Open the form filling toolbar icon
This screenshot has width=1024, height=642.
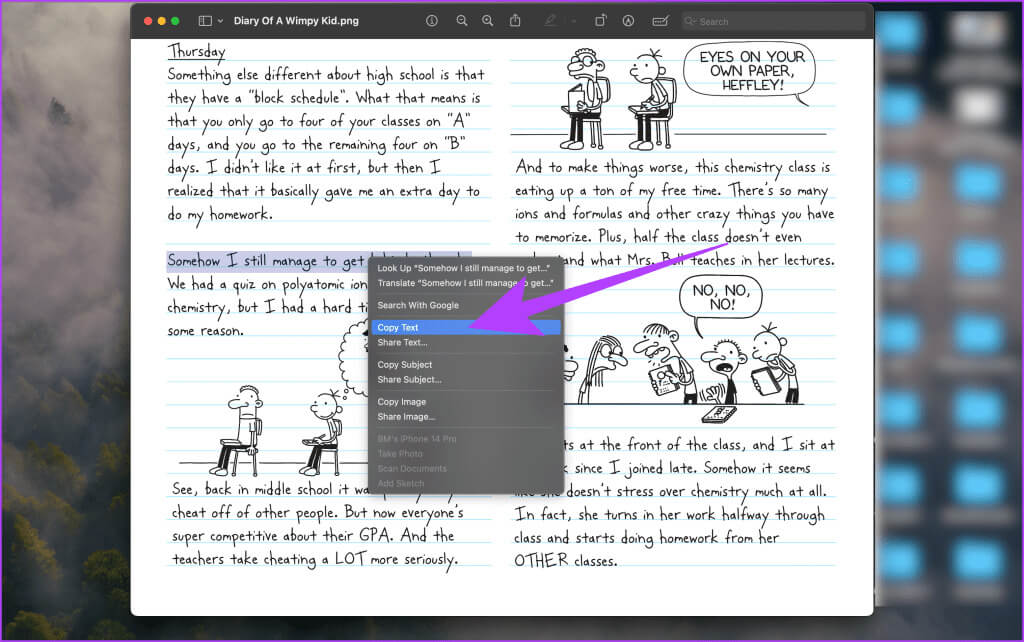[x=660, y=21]
